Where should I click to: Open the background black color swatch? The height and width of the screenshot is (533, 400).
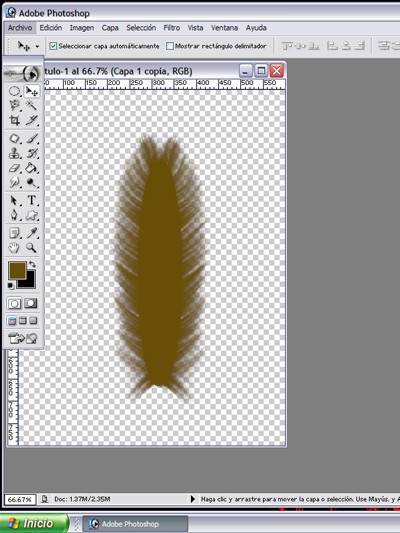[x=29, y=282]
